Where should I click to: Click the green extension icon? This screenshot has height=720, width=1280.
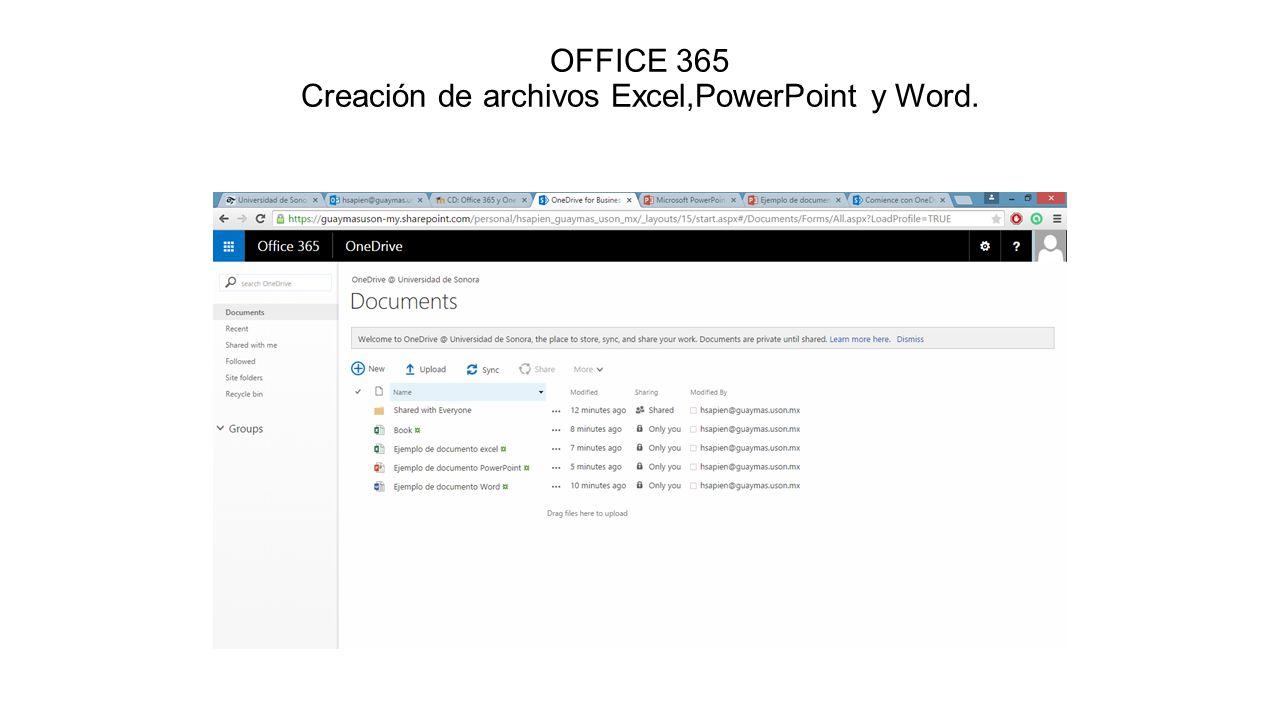pyautogui.click(x=1037, y=219)
